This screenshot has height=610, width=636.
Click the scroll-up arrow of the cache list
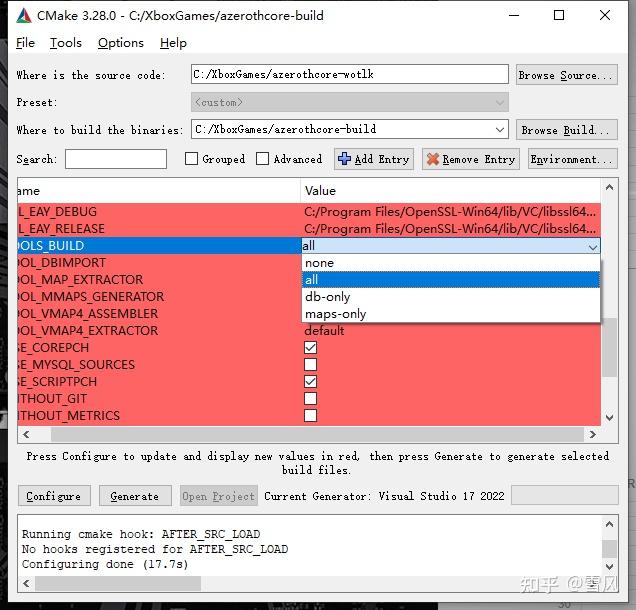tap(610, 189)
